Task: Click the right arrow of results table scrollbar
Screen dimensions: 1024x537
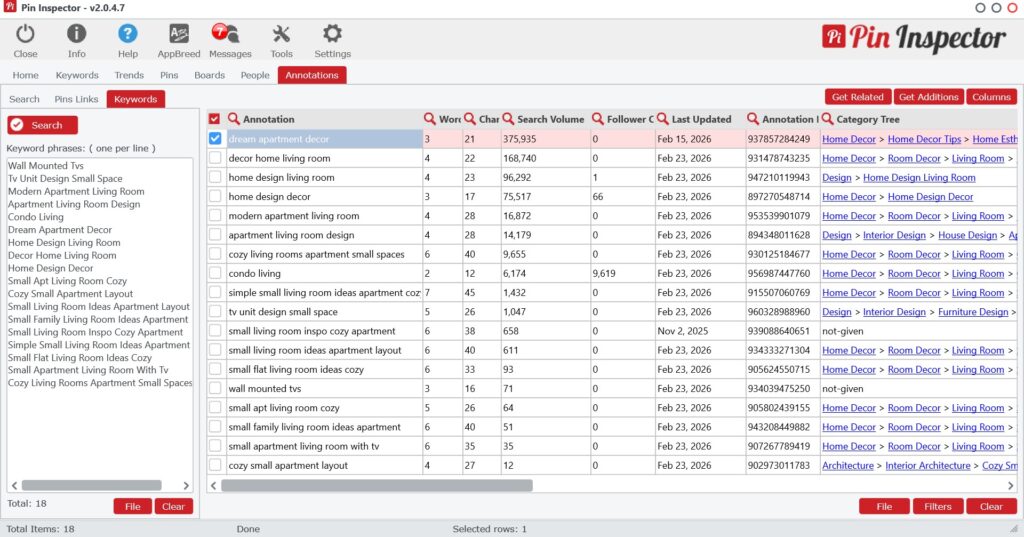Action: click(1010, 485)
